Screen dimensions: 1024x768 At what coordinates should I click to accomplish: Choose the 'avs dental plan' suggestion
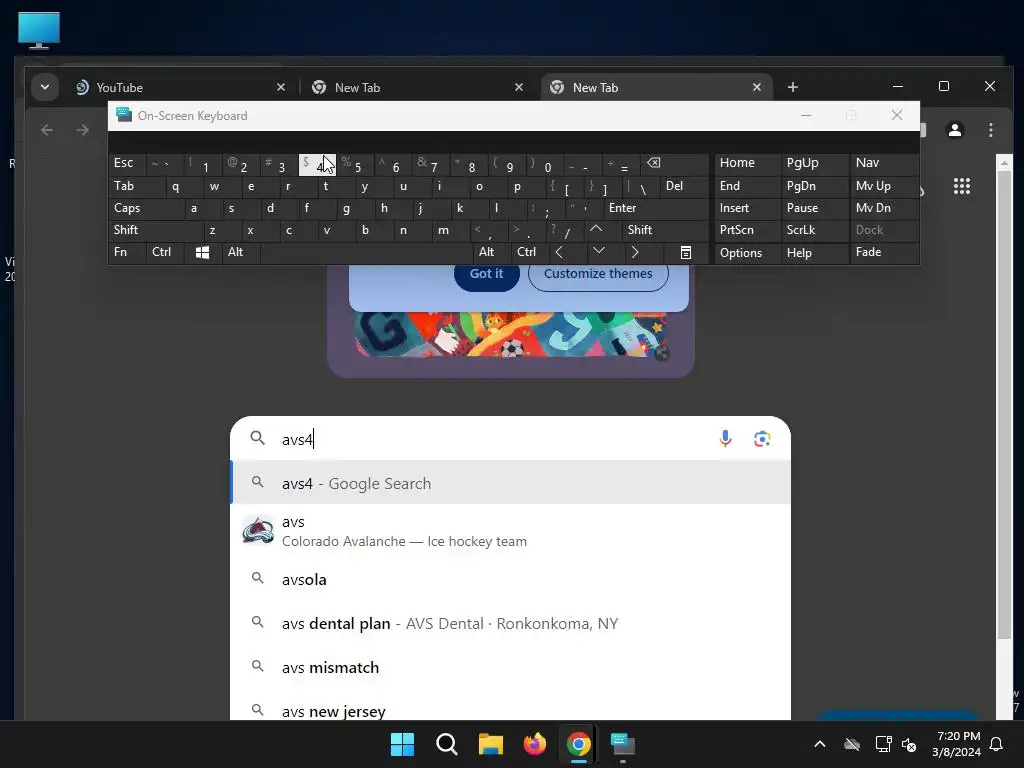click(x=511, y=624)
